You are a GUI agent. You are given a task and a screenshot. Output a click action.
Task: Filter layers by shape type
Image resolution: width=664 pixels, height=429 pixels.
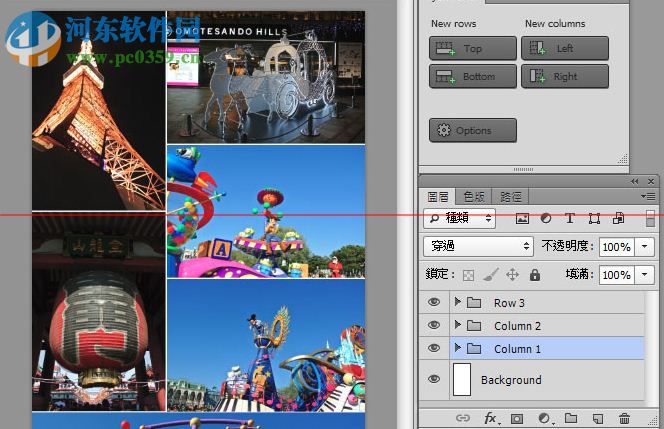(x=594, y=219)
